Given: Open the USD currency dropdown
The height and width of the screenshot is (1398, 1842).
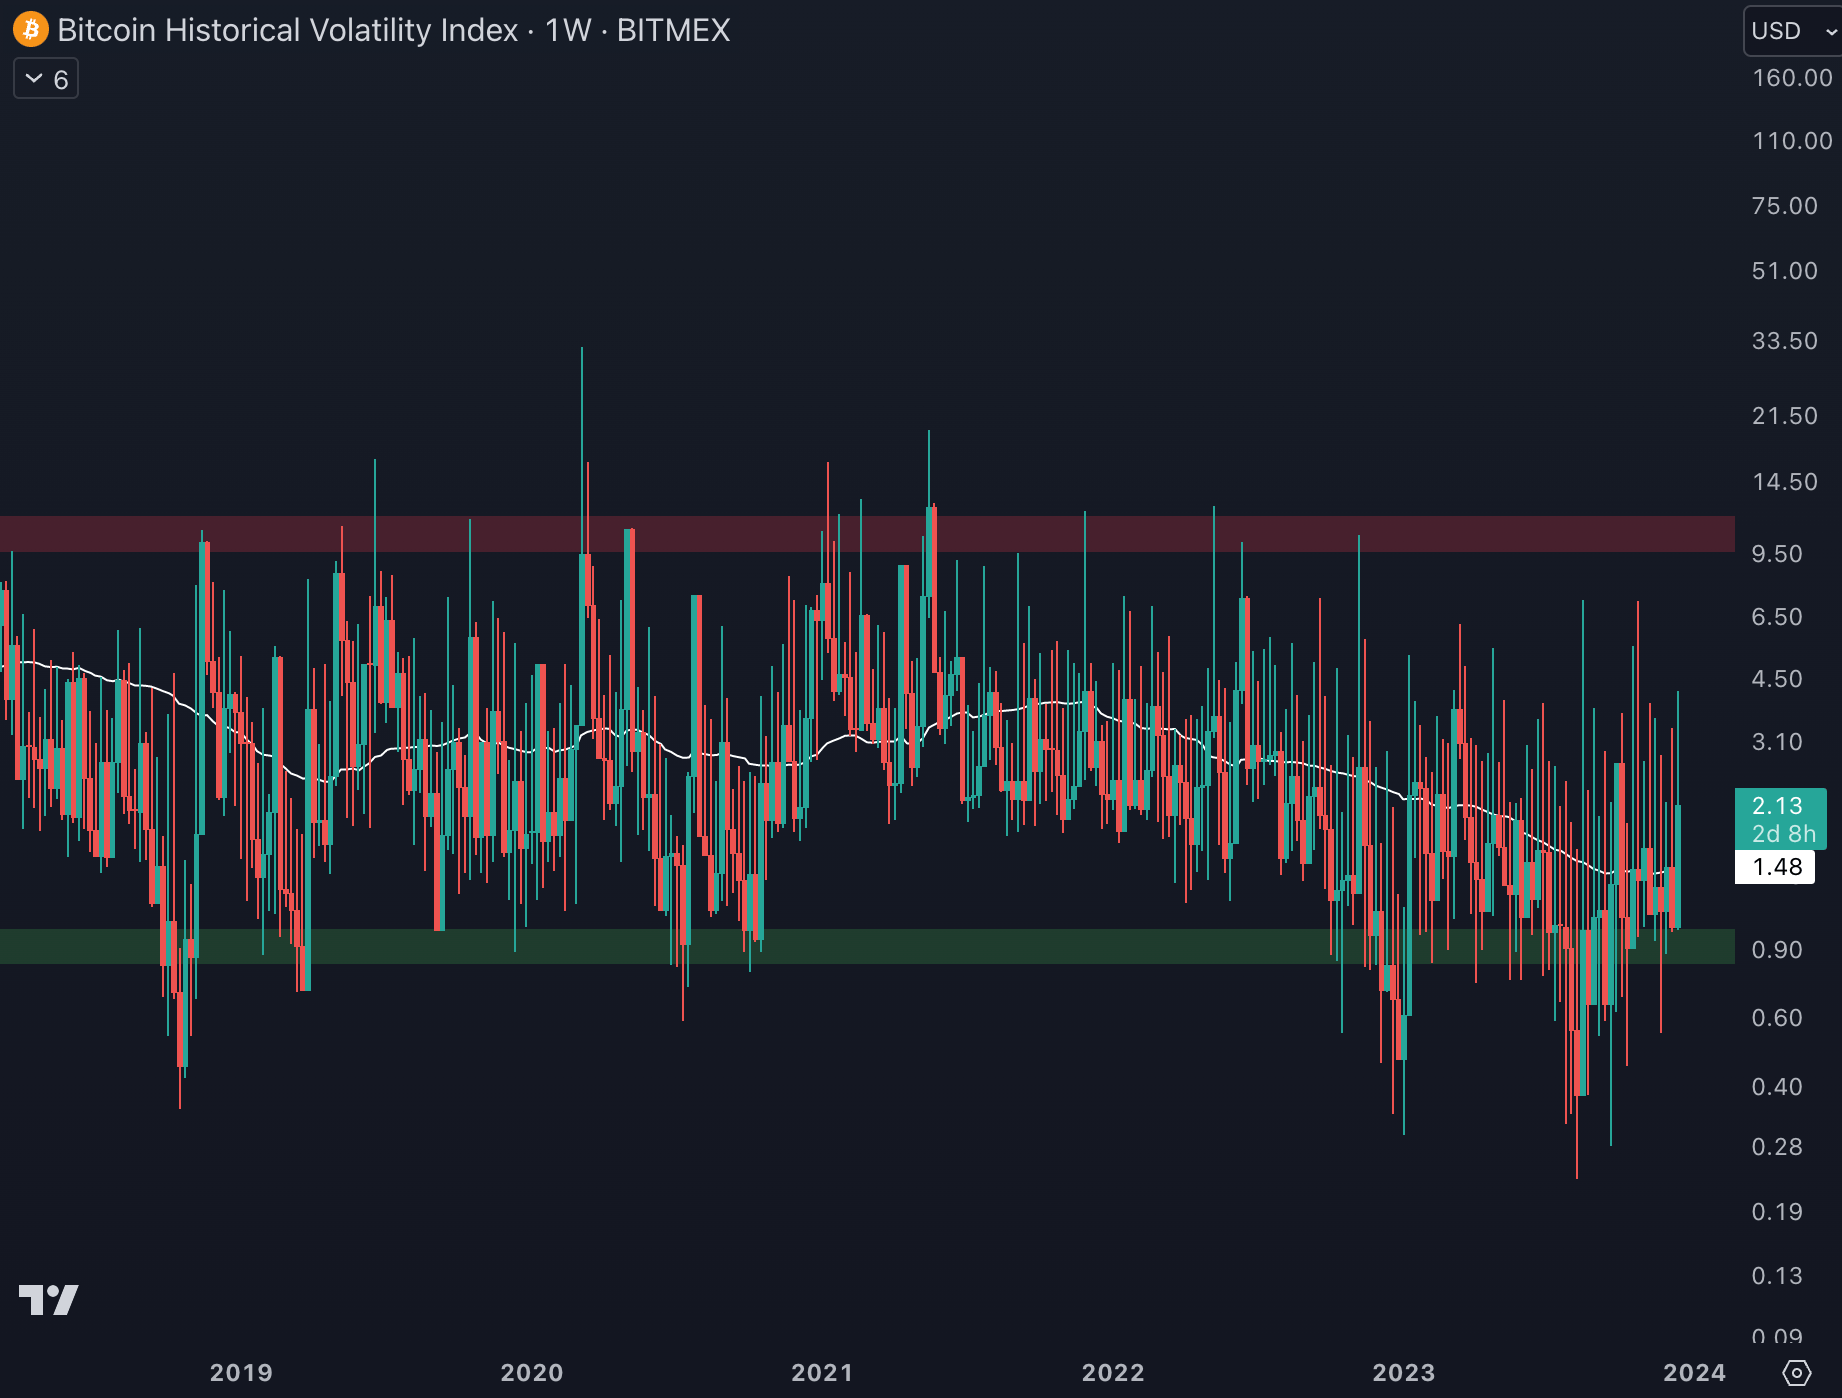Looking at the screenshot, I should pyautogui.click(x=1791, y=31).
